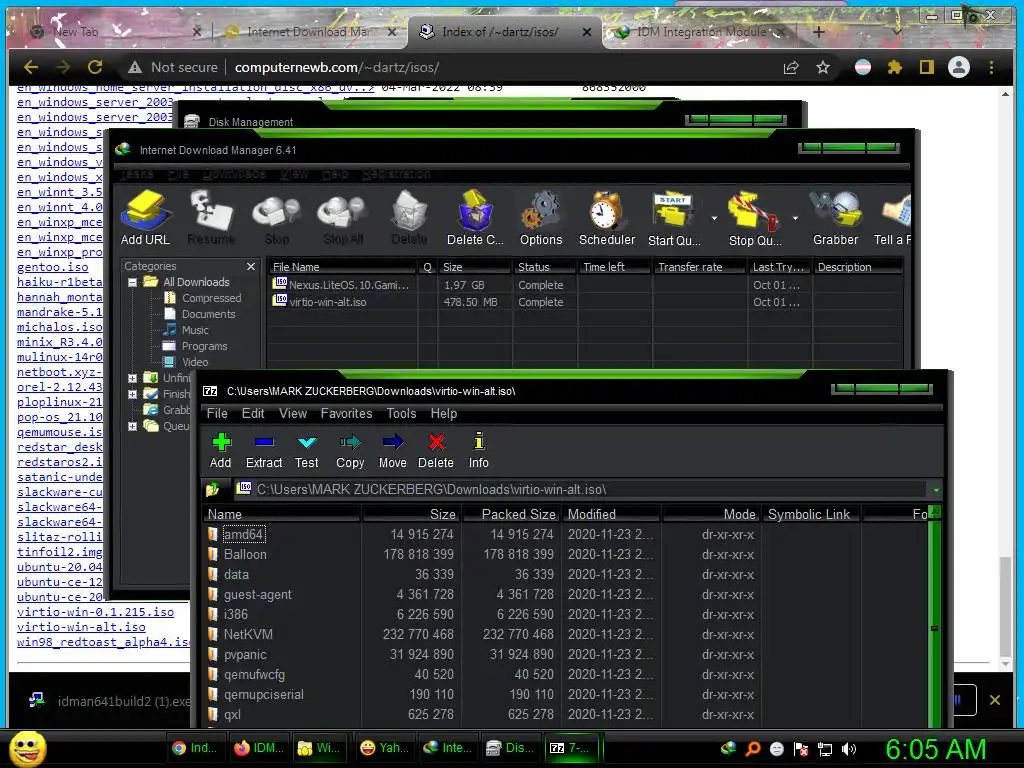This screenshot has width=1024, height=768.
Task: Click Move in 7-Zip toolbar
Action: pos(392,451)
